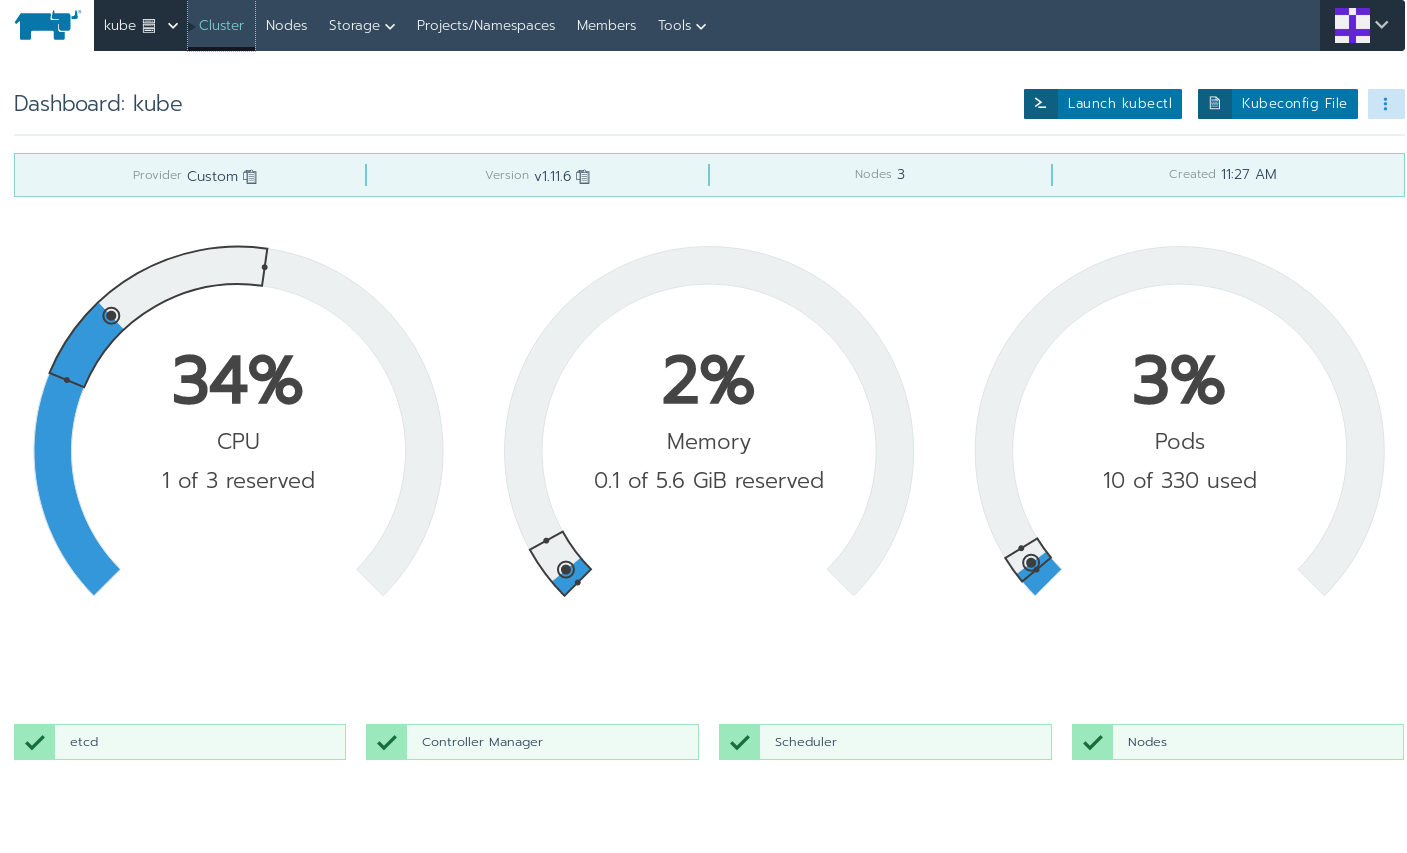The image size is (1407, 853).
Task: Open the user avatar menu
Action: [x=1362, y=25]
